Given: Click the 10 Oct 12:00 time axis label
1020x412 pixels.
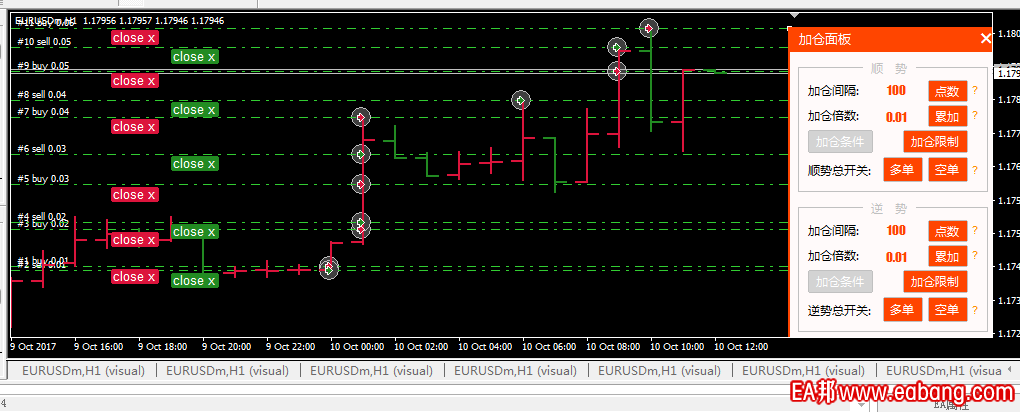Looking at the screenshot, I should coord(741,347).
